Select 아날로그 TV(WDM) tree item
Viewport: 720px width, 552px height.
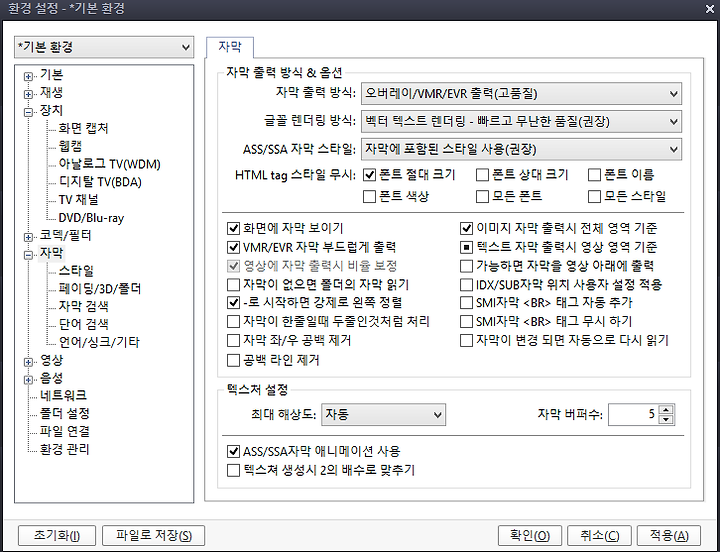tap(109, 164)
